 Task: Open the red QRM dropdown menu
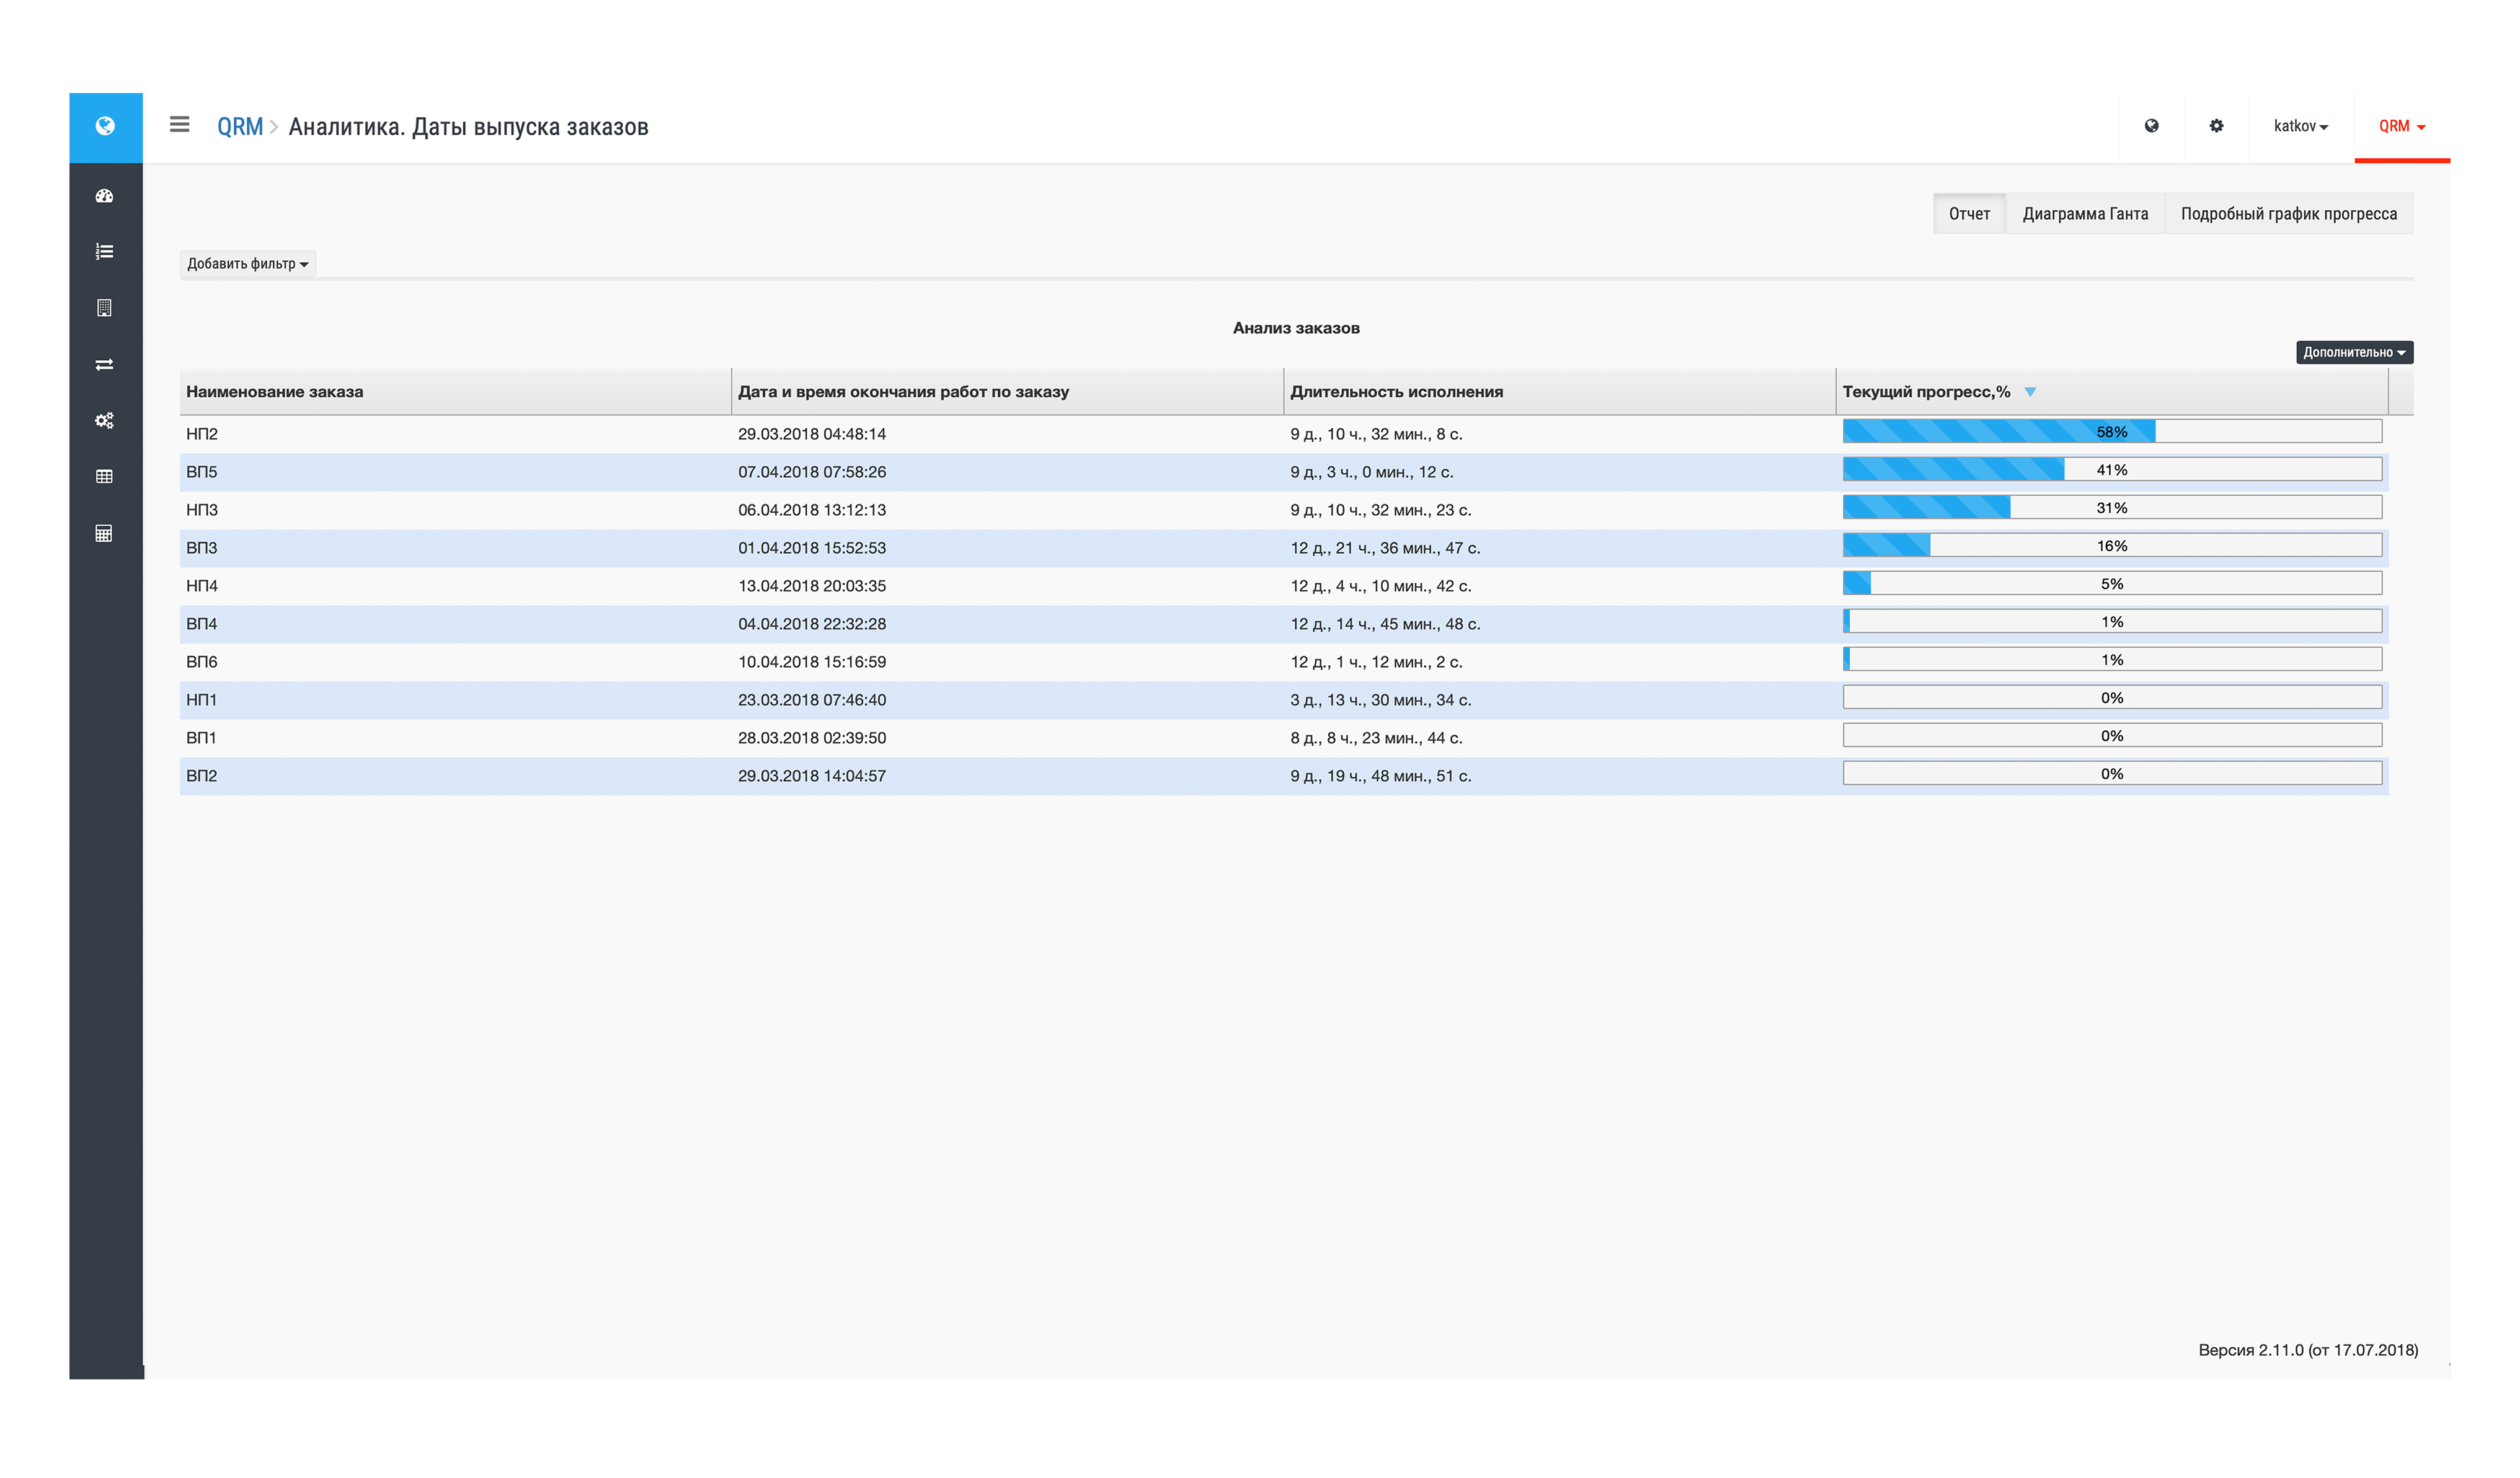coord(2401,126)
